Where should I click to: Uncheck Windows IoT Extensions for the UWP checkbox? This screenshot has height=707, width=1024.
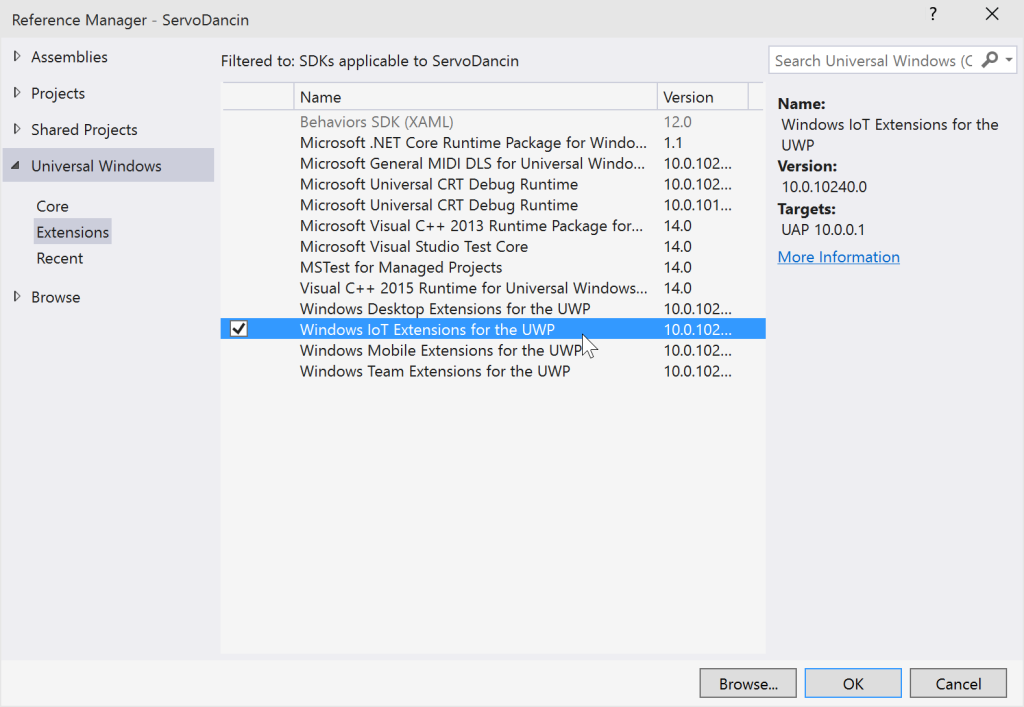click(x=239, y=328)
